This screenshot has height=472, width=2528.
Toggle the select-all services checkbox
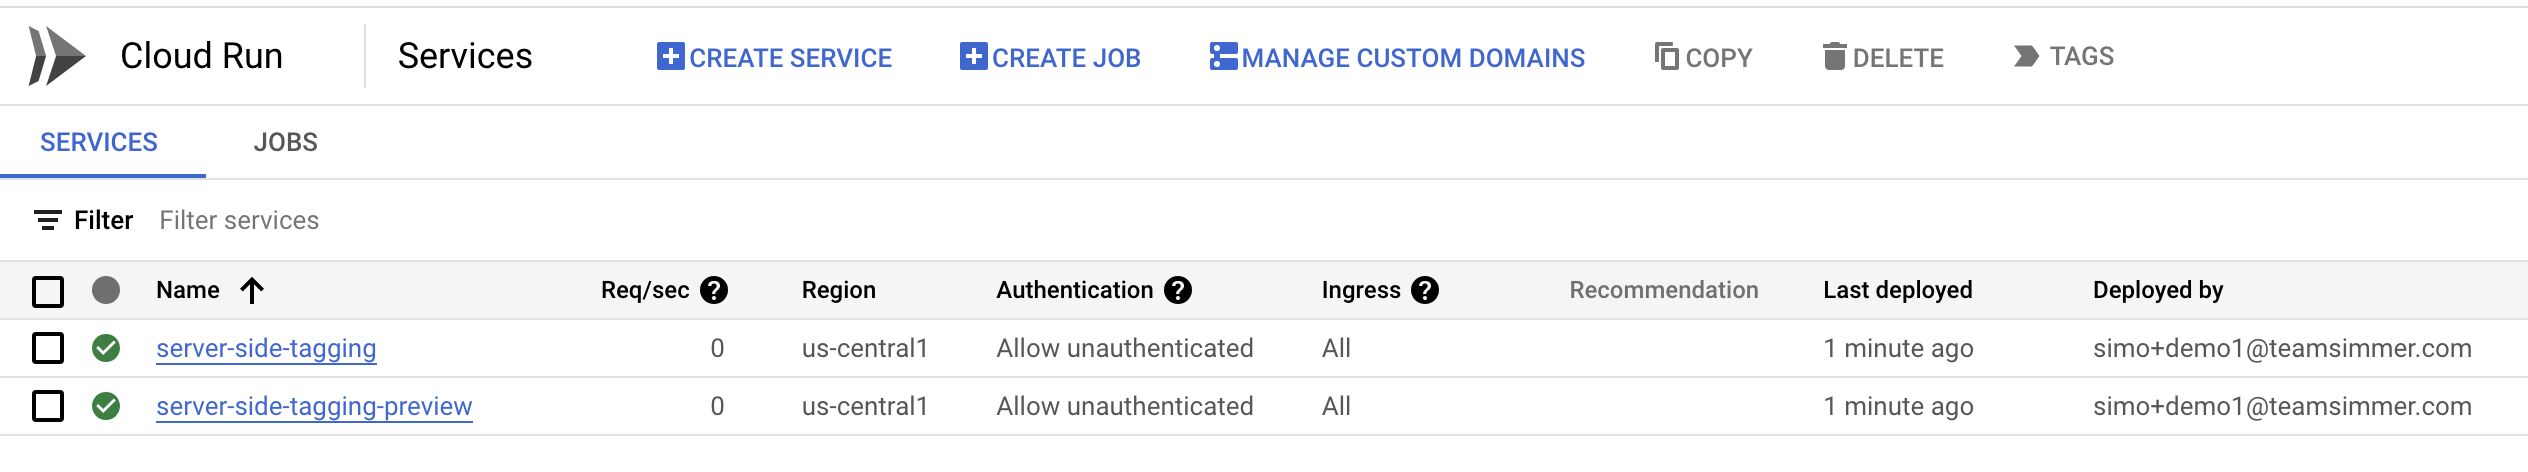(x=48, y=291)
